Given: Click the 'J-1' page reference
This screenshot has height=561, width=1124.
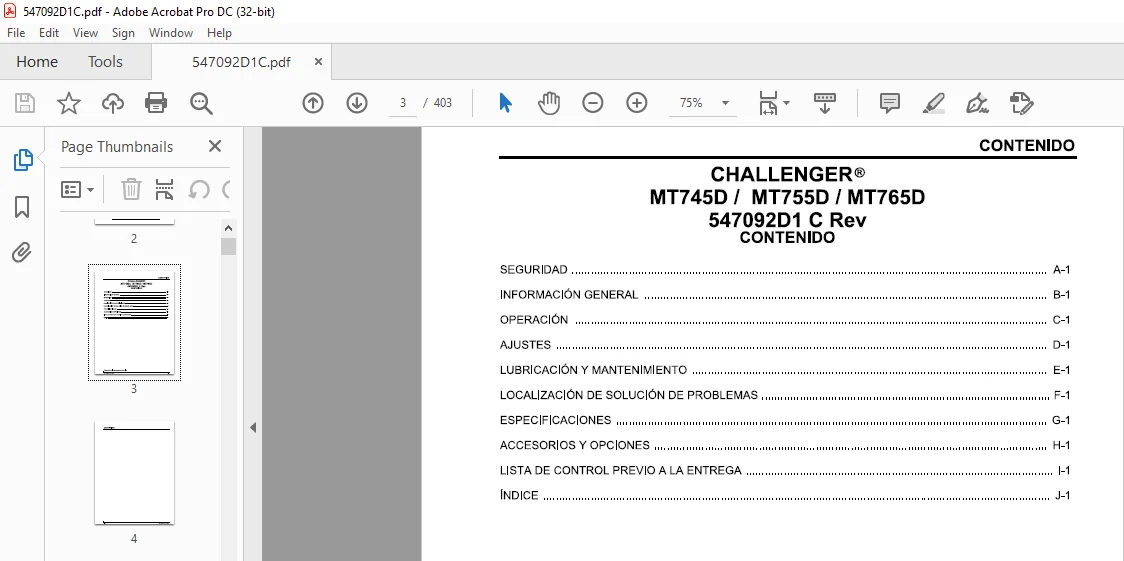Looking at the screenshot, I should point(1062,496).
